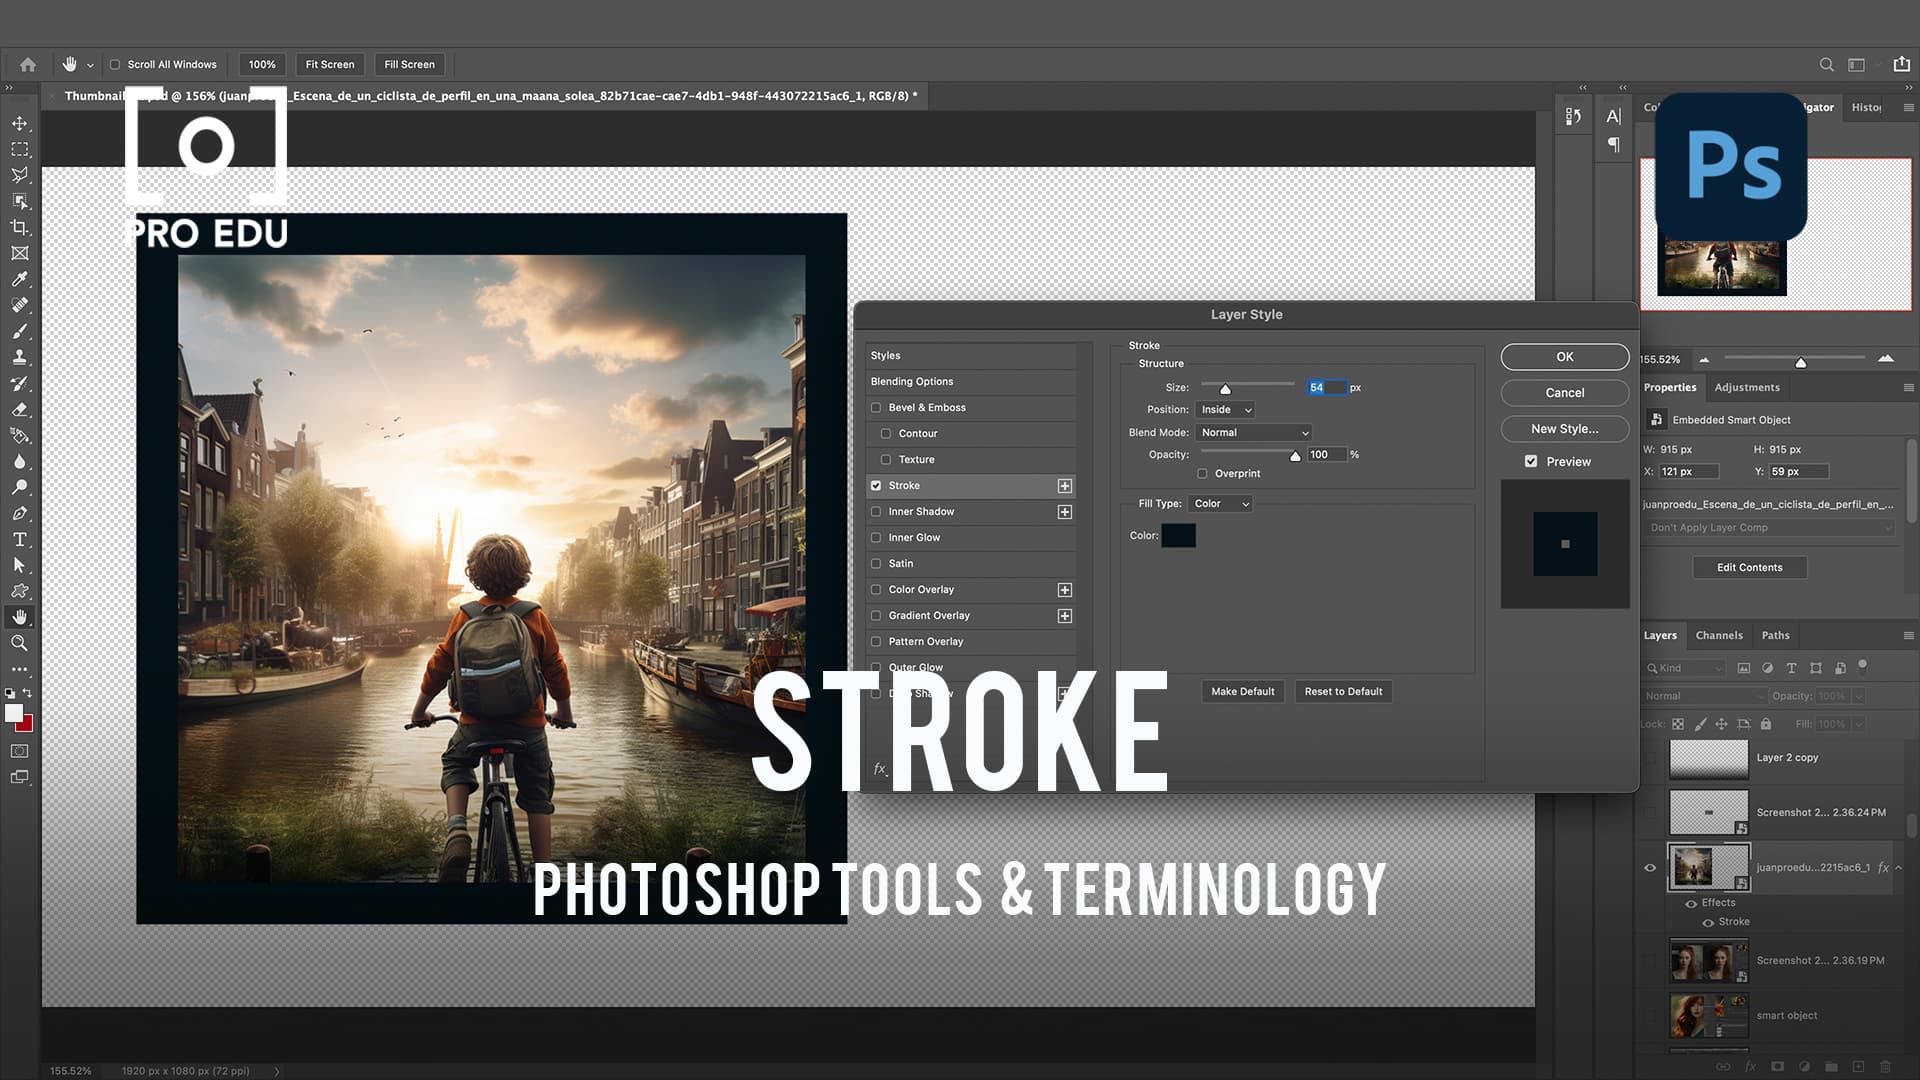1920x1080 pixels.
Task: Activate the Type tool
Action: coord(20,539)
